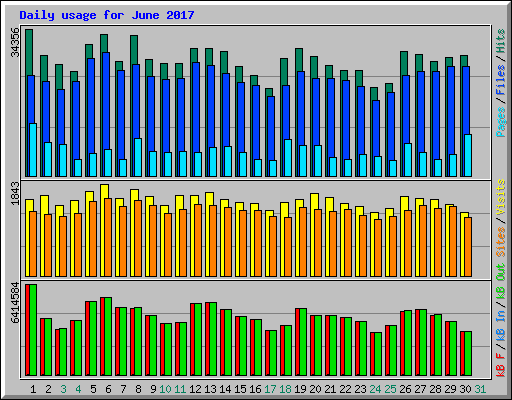Screen dimensions: 512x400
Task: Click the 'Files' legend label
Action: click(x=501, y=80)
